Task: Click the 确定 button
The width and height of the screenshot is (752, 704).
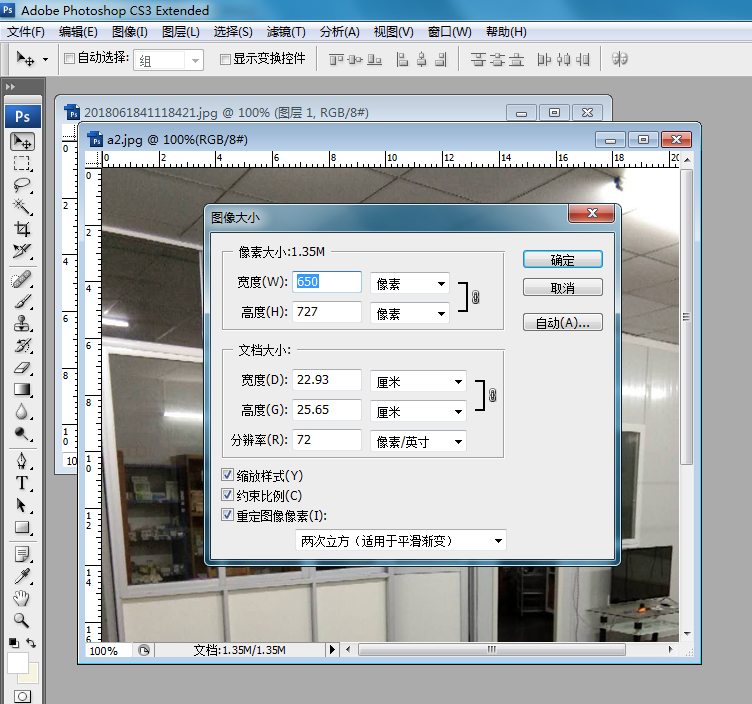Action: pyautogui.click(x=562, y=259)
